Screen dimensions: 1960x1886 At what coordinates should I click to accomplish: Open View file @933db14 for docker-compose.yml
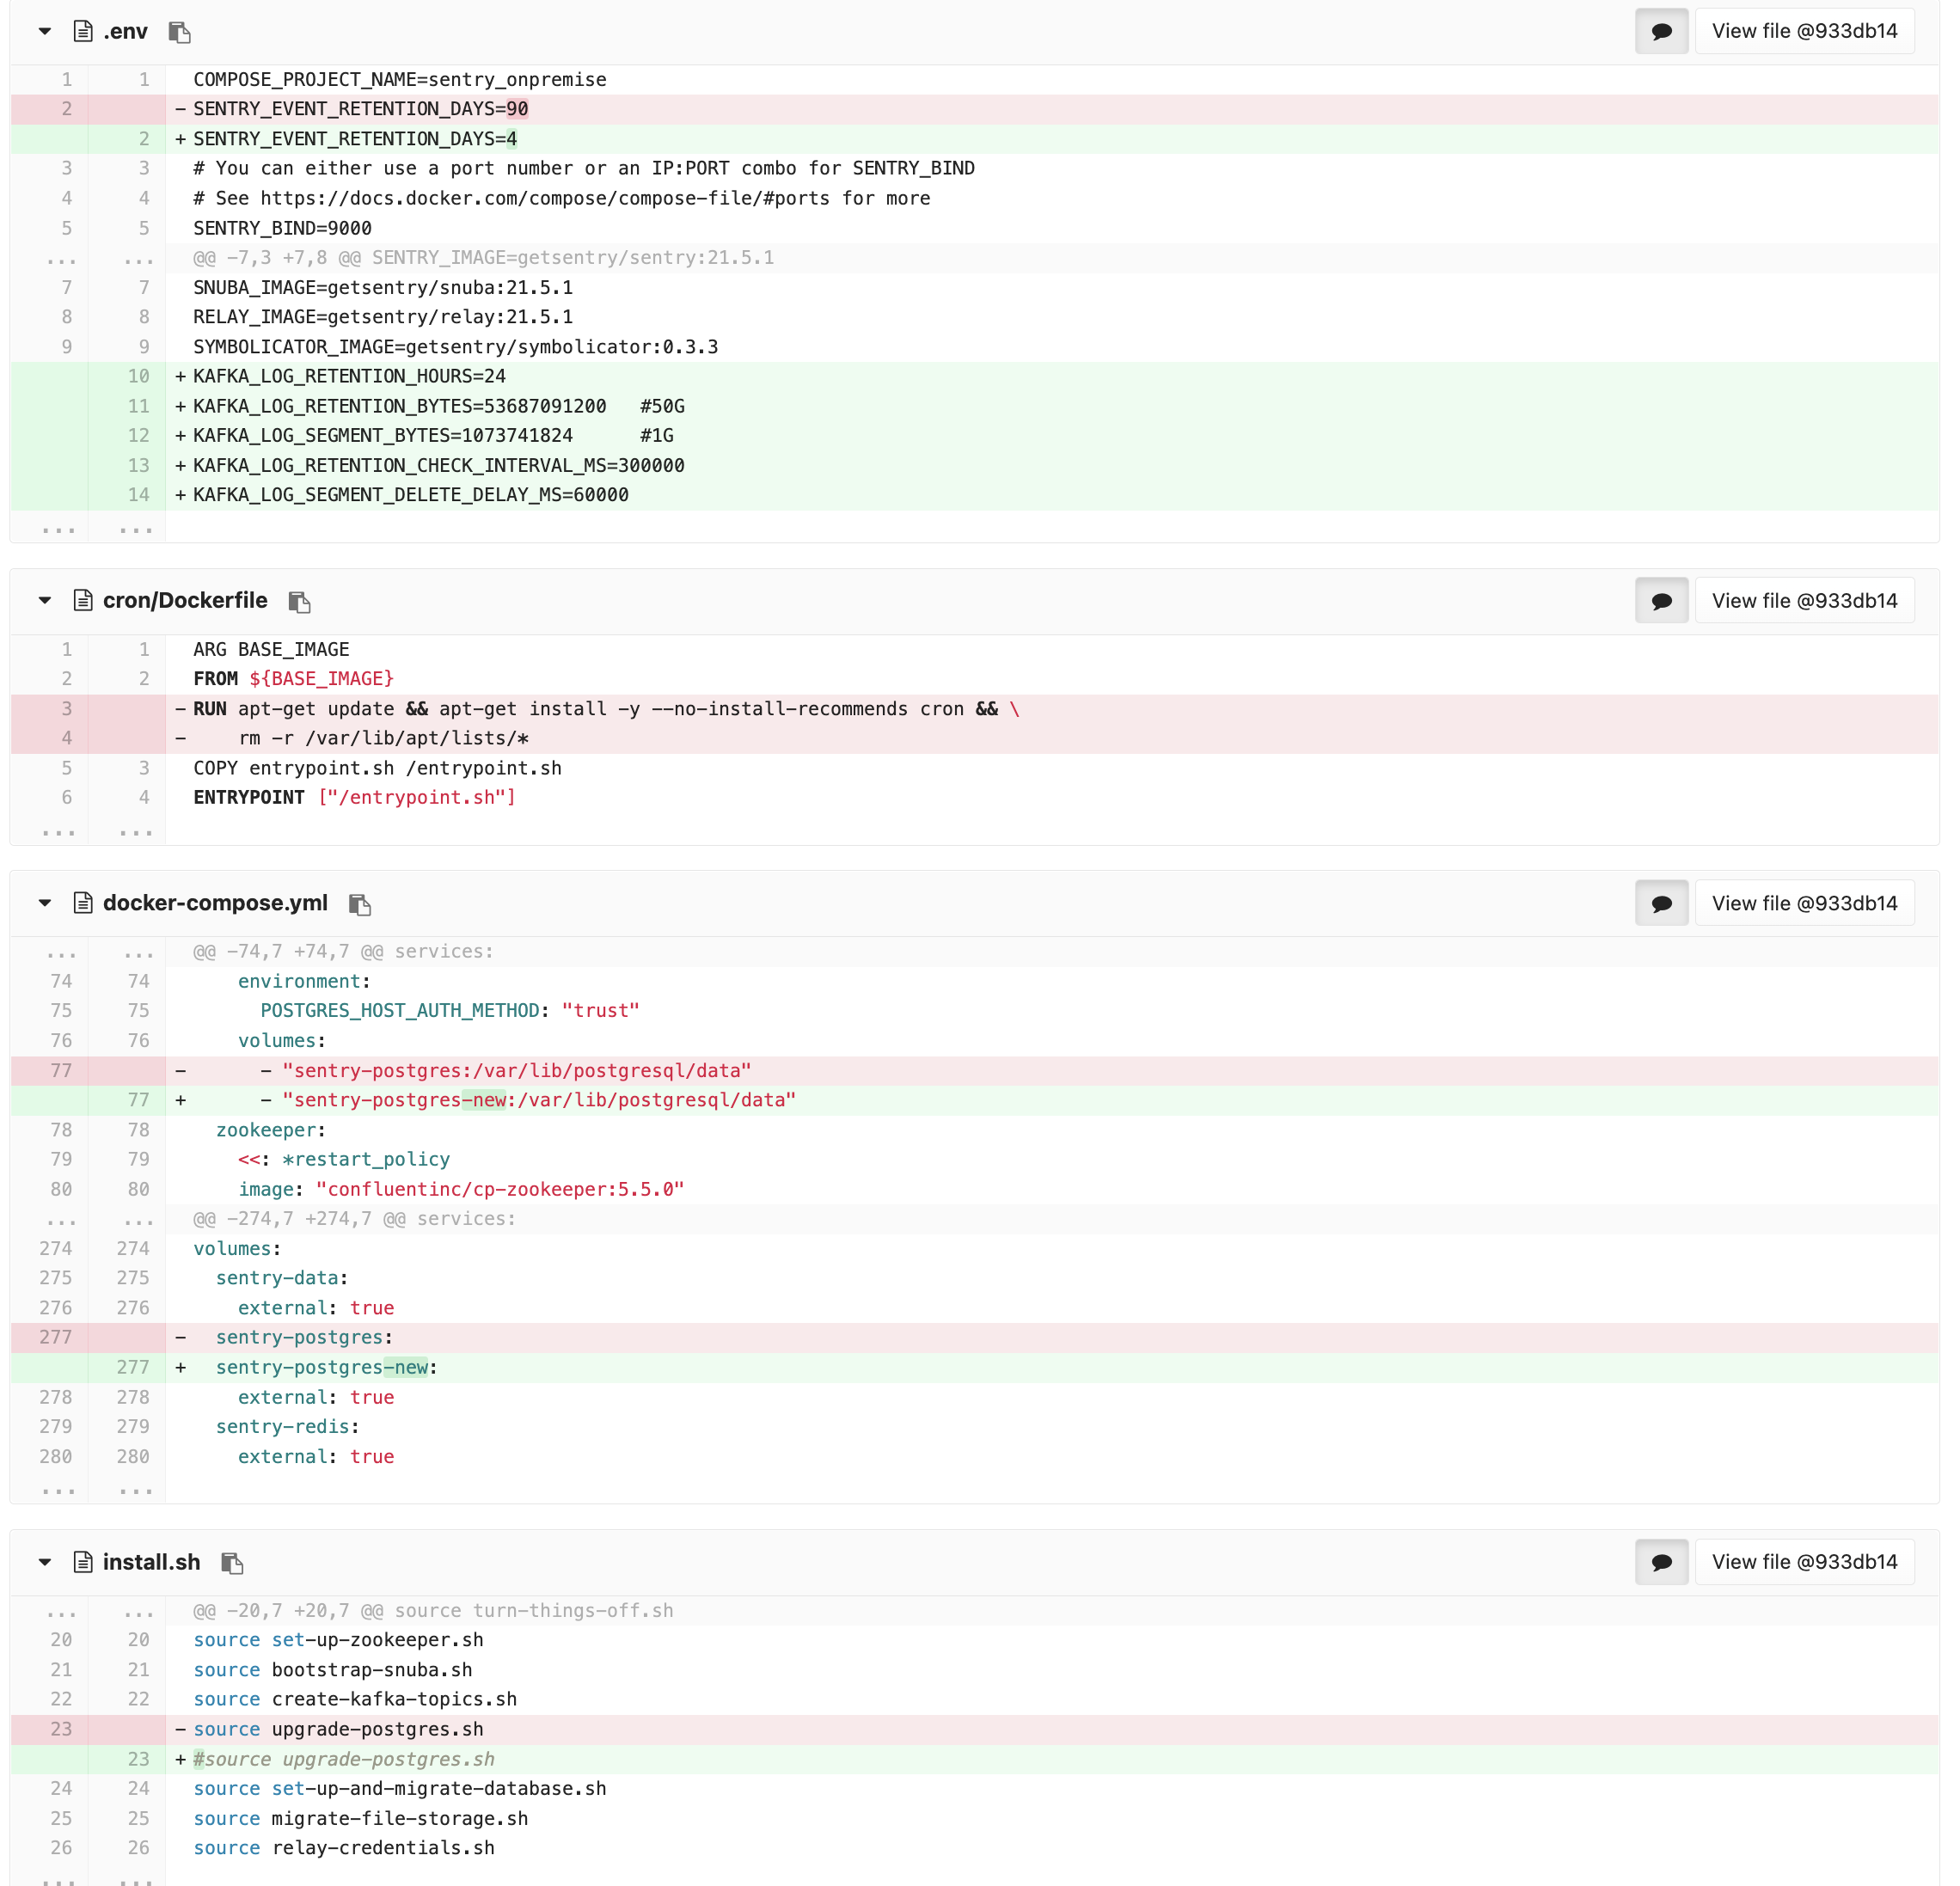[1804, 902]
